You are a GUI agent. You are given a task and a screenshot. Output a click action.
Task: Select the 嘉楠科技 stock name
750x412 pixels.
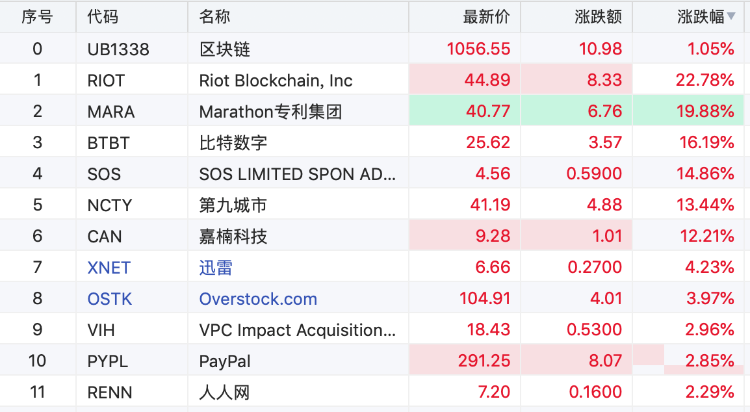(x=234, y=236)
